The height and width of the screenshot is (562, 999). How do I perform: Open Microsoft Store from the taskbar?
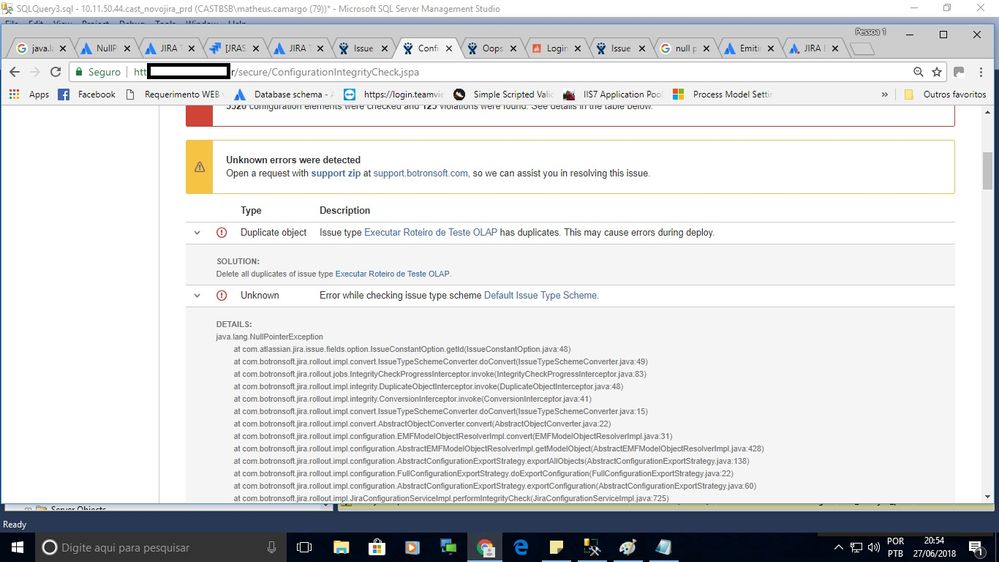[x=377, y=547]
